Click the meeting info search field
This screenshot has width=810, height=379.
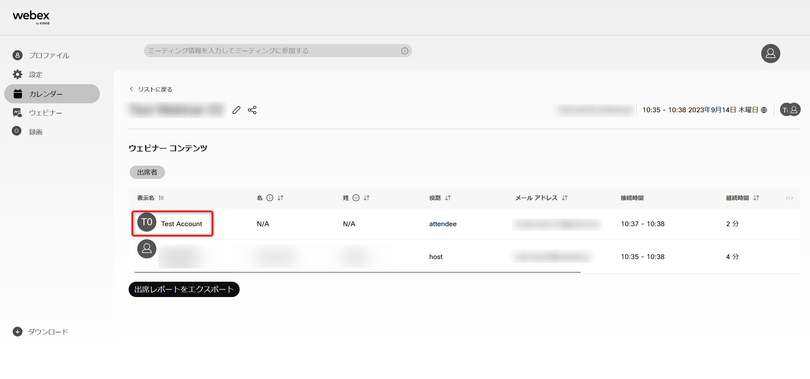(x=277, y=51)
